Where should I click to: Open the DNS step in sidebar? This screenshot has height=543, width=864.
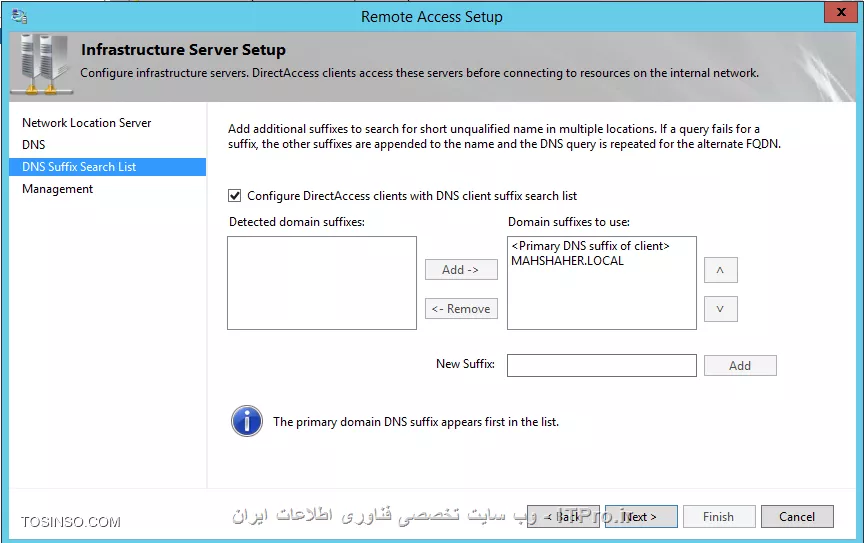point(34,145)
